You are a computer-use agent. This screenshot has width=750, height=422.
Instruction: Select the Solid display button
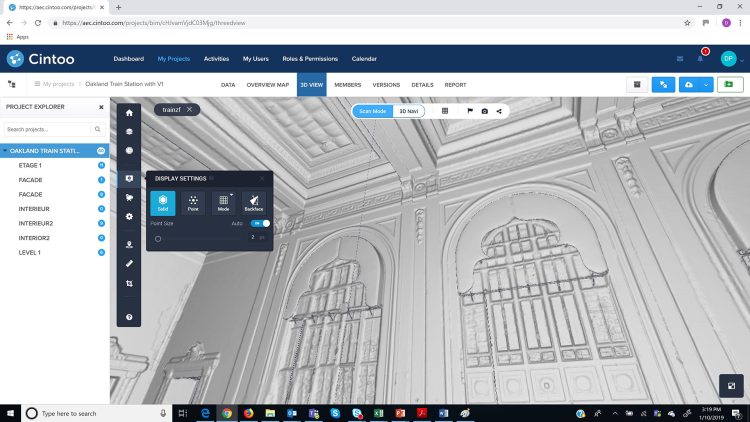(x=163, y=203)
